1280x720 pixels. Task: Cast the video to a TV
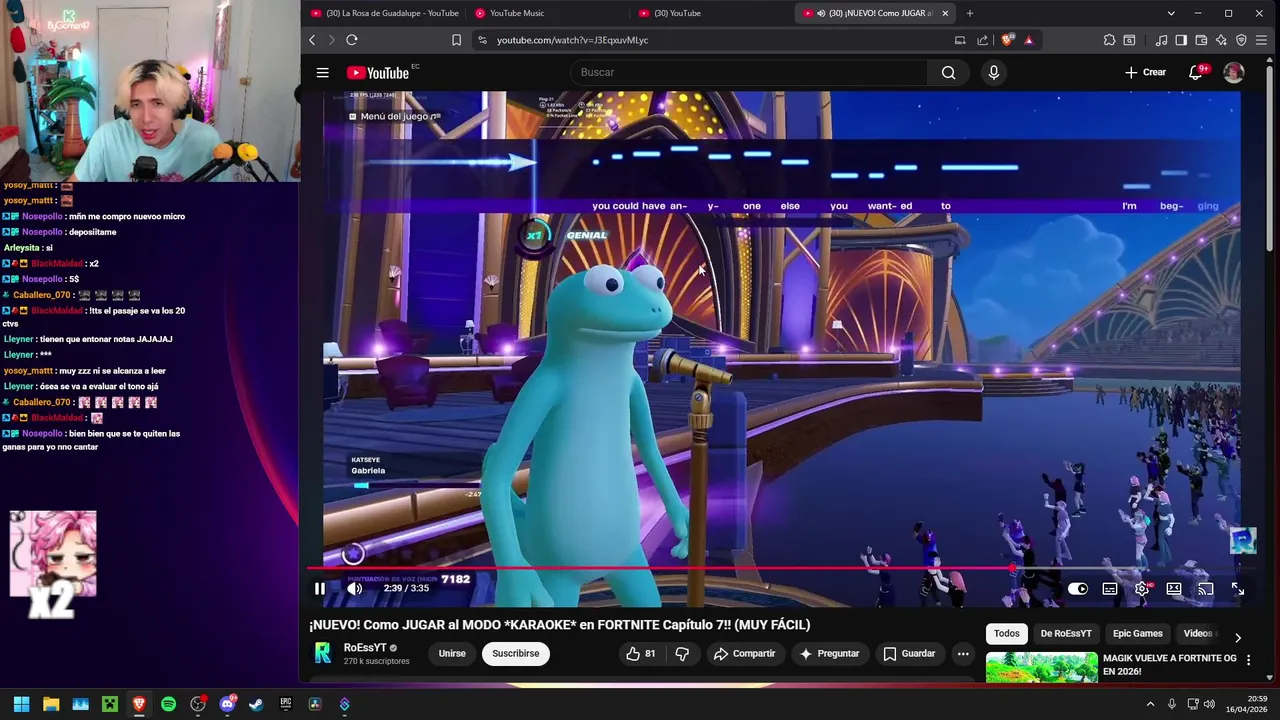(1206, 589)
